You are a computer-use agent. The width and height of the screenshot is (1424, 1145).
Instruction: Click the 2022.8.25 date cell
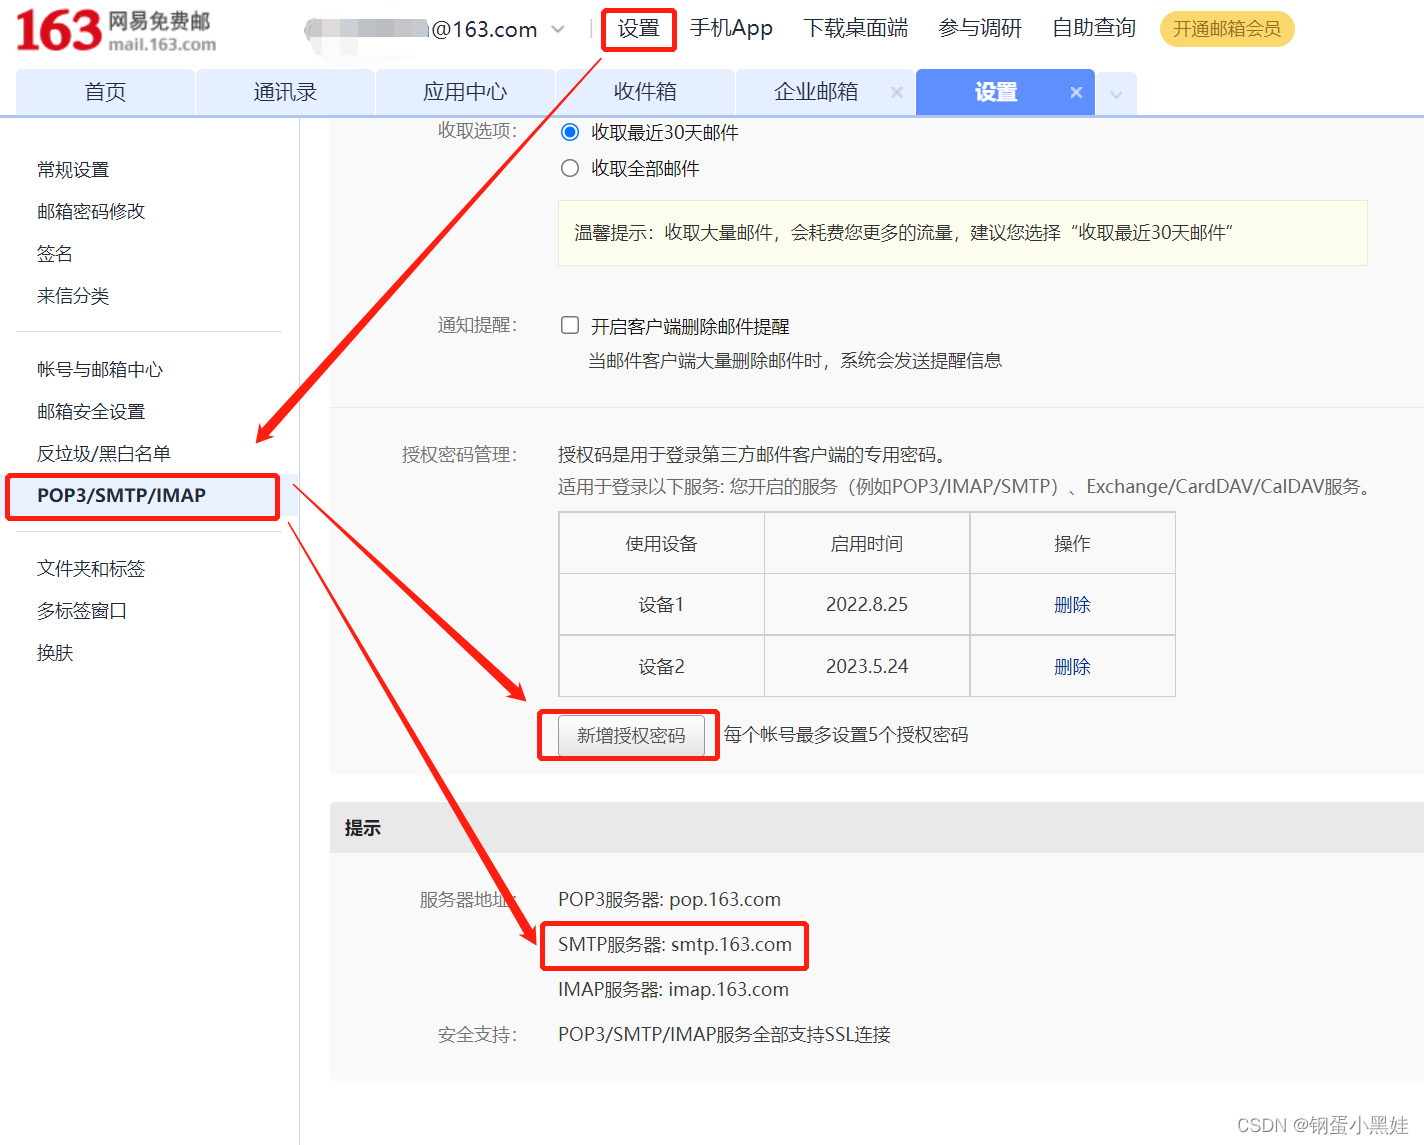tap(867, 605)
